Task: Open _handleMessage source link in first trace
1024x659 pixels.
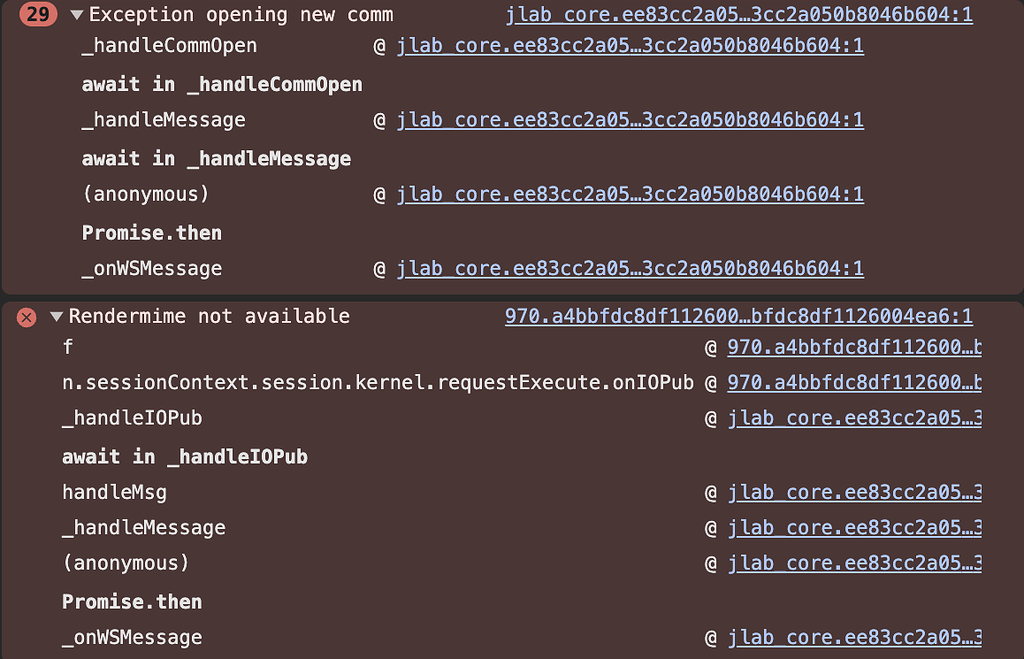Action: (630, 120)
